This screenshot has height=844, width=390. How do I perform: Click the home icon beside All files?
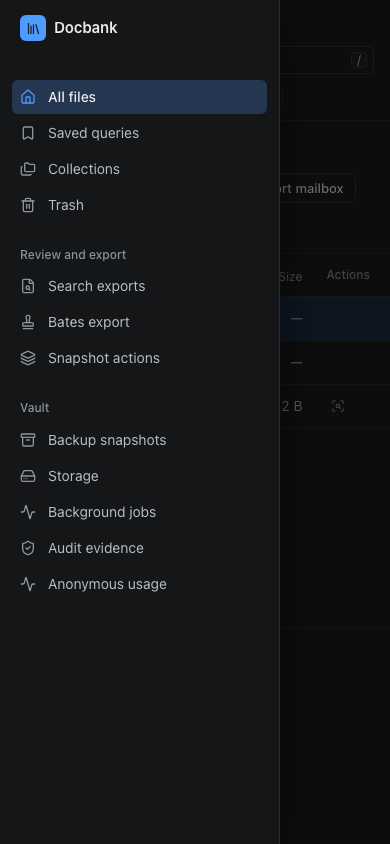pos(28,97)
